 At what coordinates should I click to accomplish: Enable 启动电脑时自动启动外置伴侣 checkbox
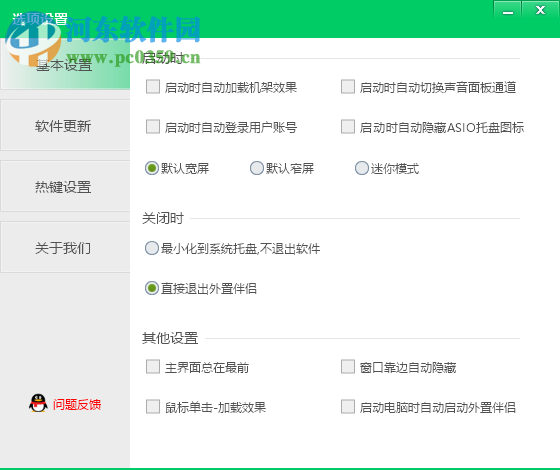348,407
